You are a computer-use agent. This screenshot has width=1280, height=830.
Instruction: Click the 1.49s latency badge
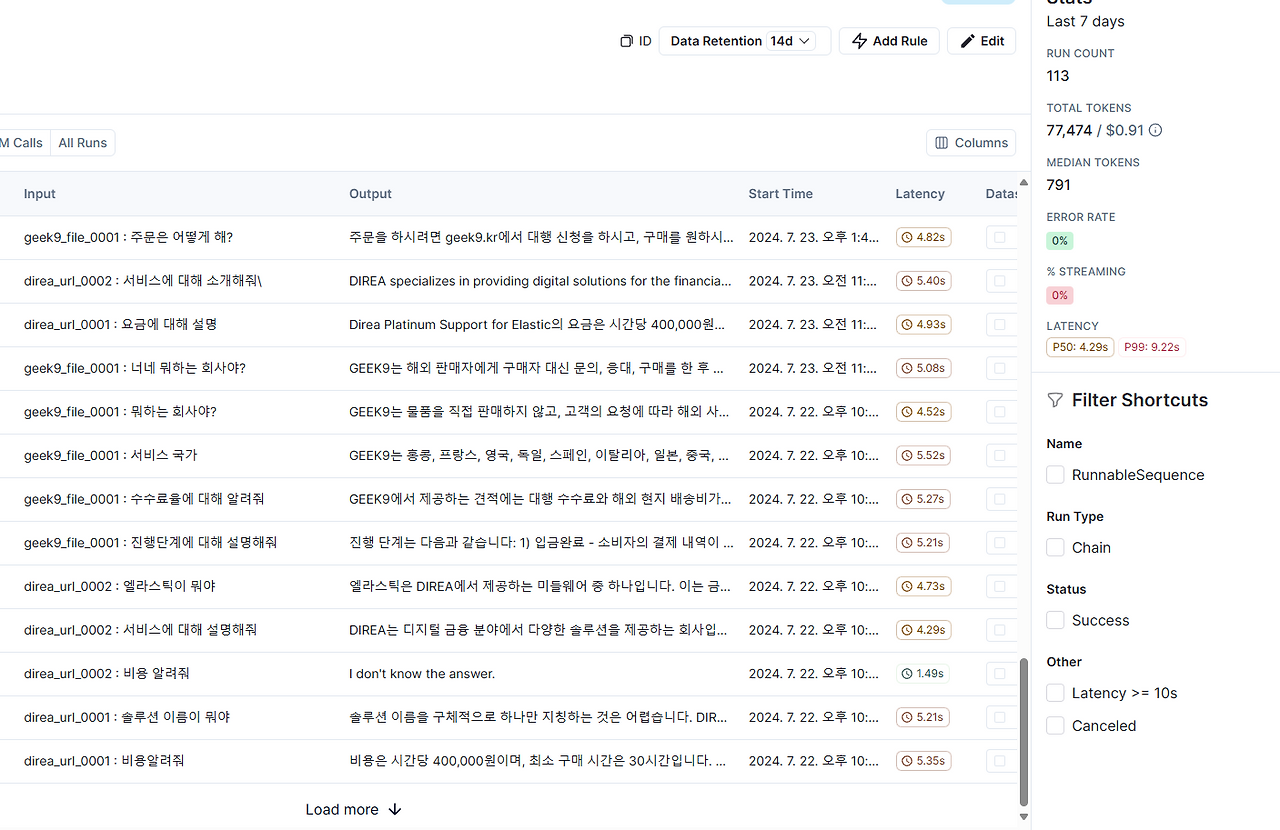[923, 674]
